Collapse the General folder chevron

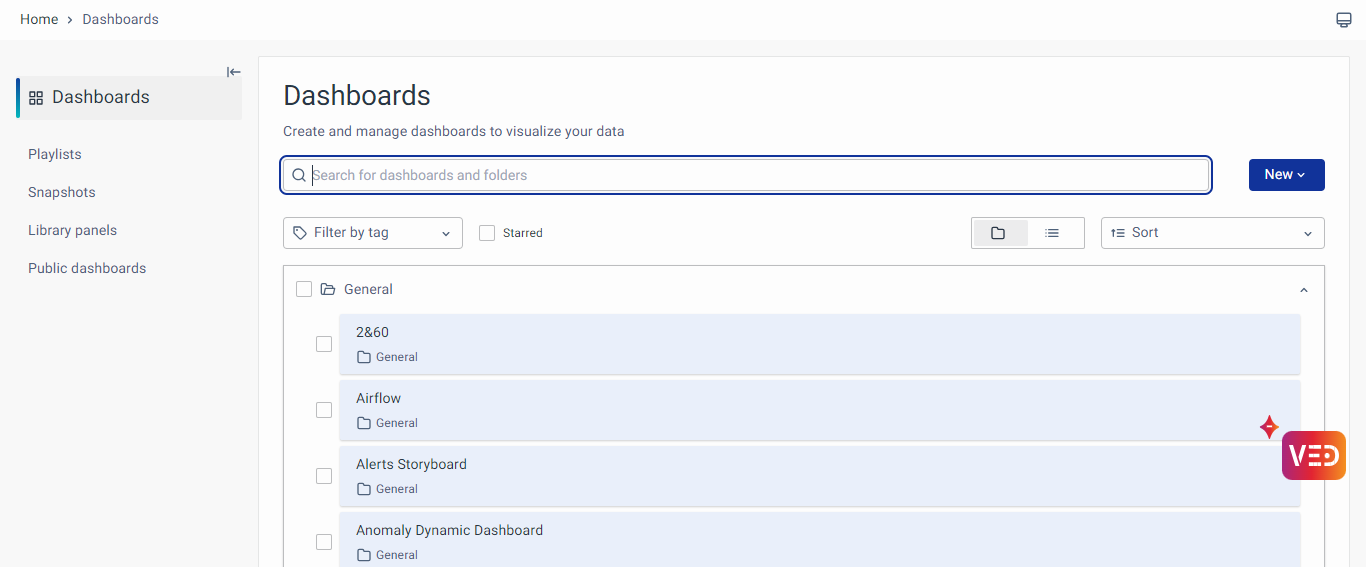point(1303,290)
